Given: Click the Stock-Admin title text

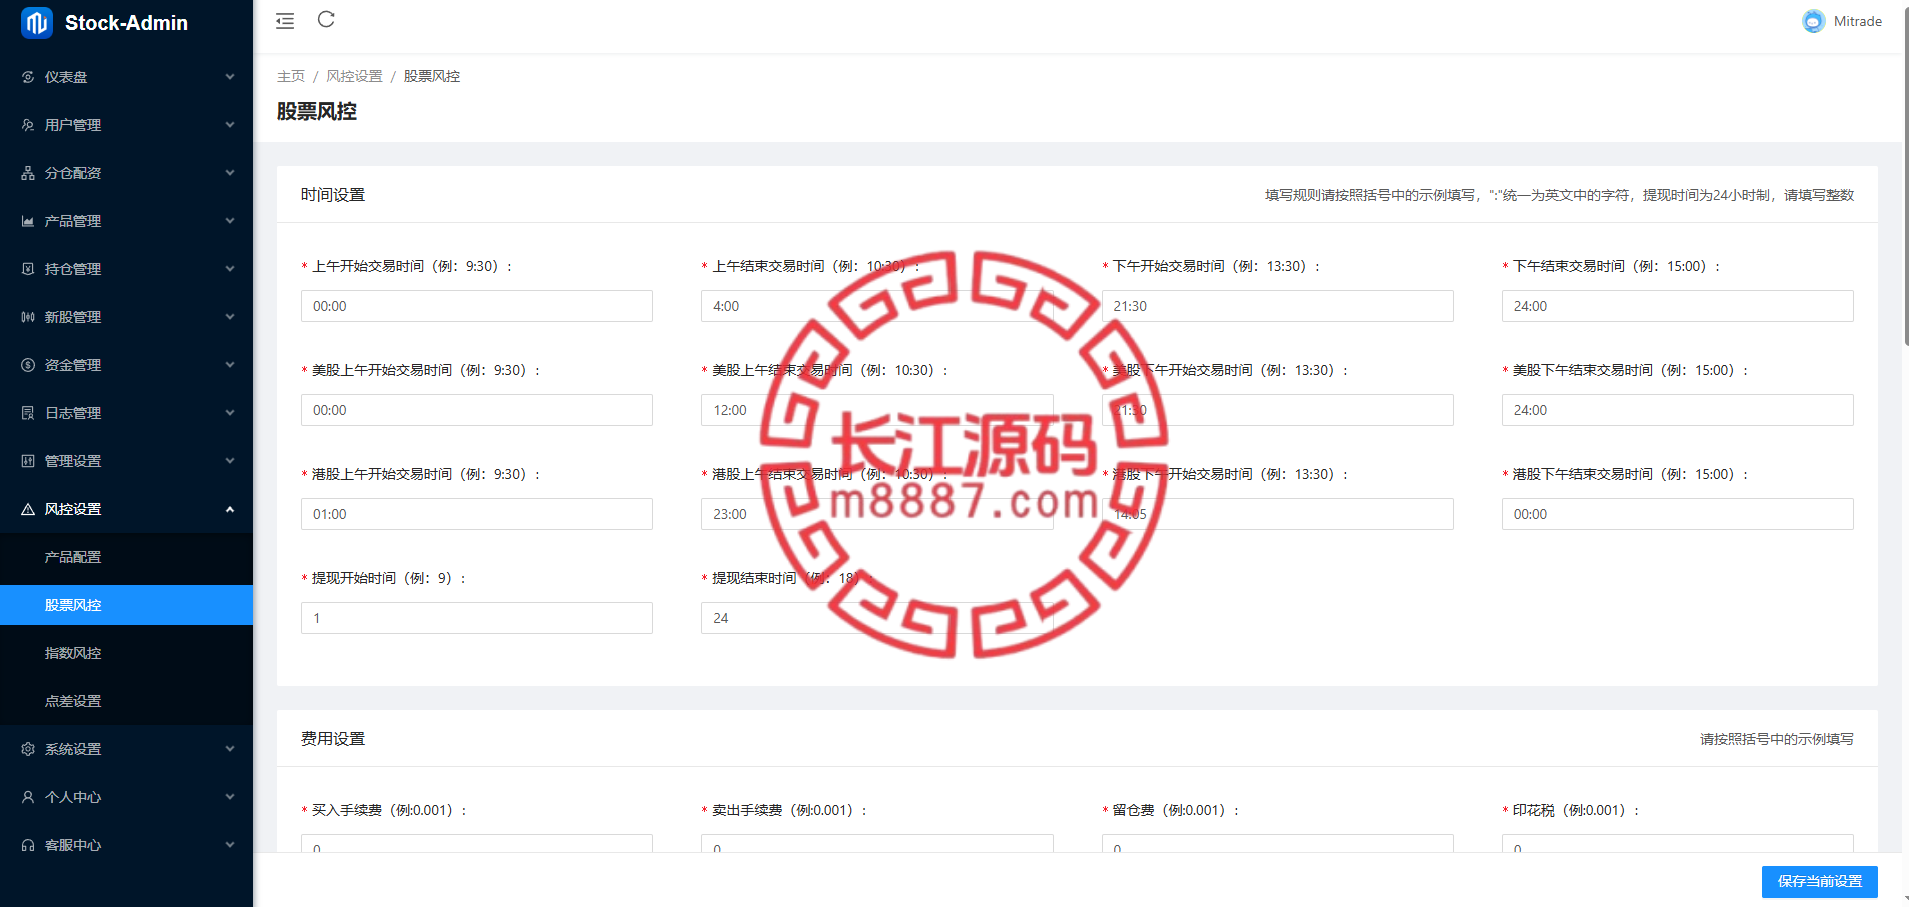Looking at the screenshot, I should click(x=126, y=23).
